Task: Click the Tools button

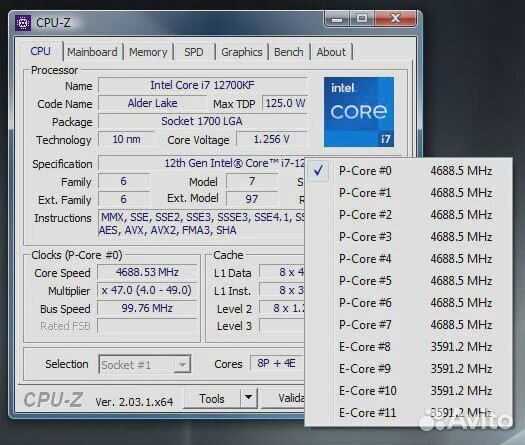Action: coord(212,399)
